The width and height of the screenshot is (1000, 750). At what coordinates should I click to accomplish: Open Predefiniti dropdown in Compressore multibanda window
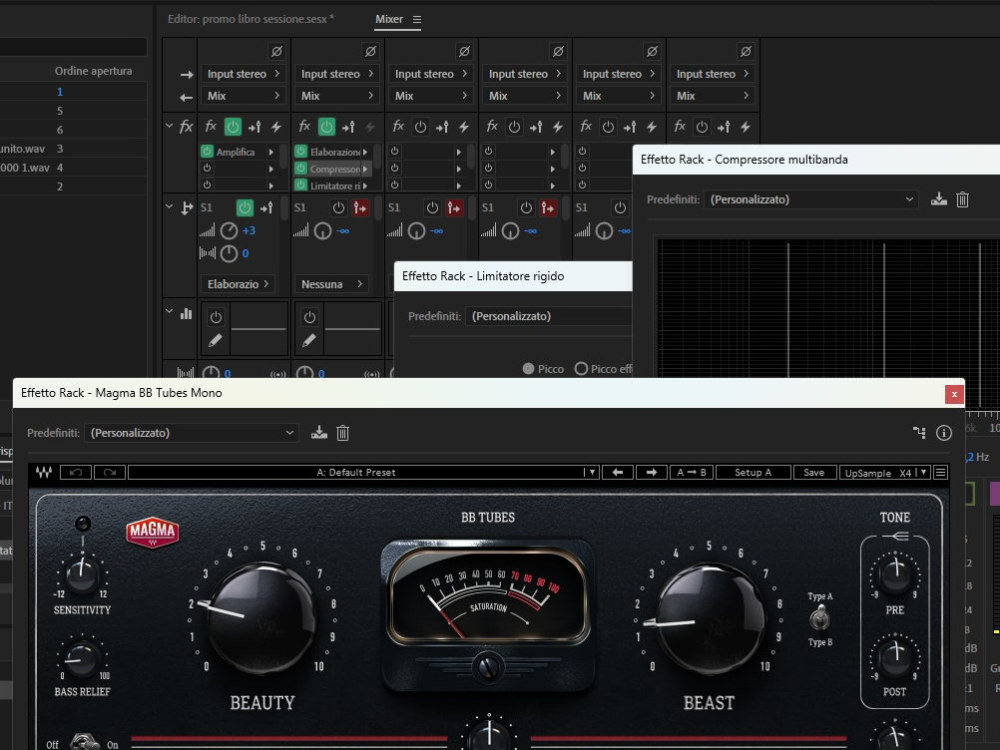click(x=811, y=200)
